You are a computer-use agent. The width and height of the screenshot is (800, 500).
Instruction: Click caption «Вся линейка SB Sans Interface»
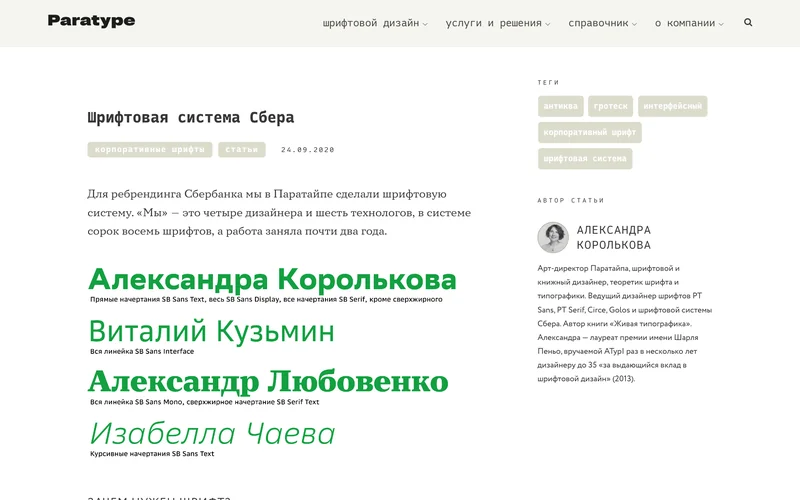coord(142,351)
